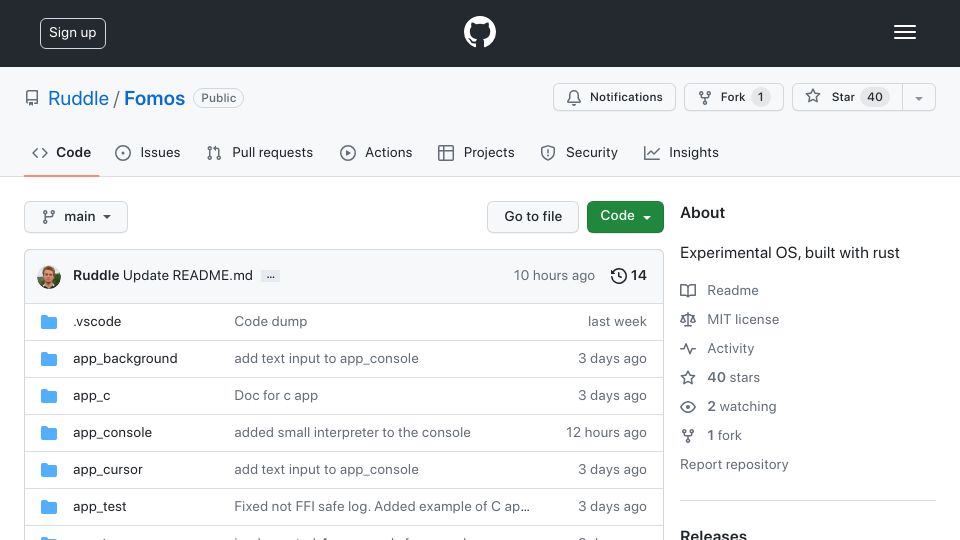Open the Security tab
Viewport: 960px width, 540px height.
pyautogui.click(x=579, y=152)
